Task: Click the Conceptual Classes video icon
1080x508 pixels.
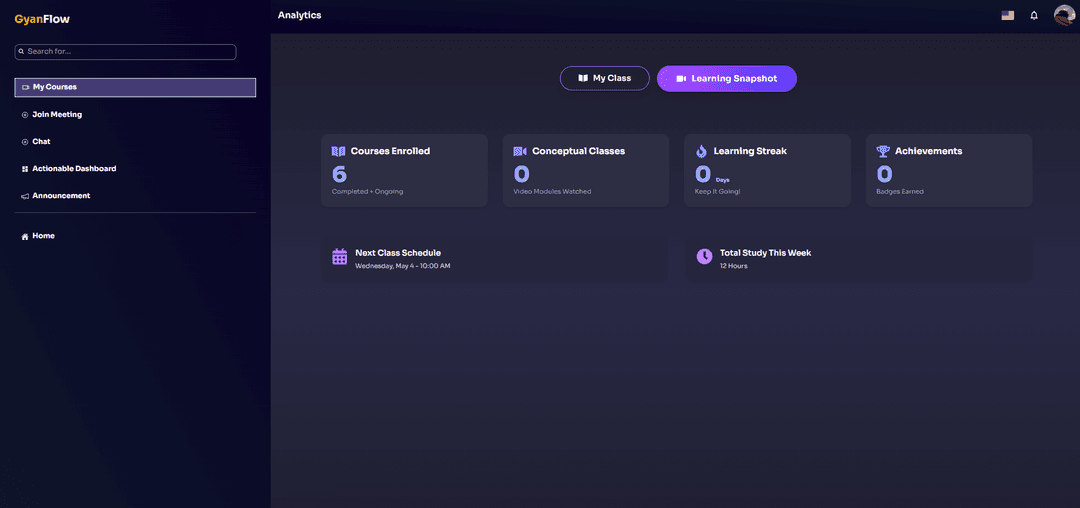Action: pyautogui.click(x=520, y=151)
